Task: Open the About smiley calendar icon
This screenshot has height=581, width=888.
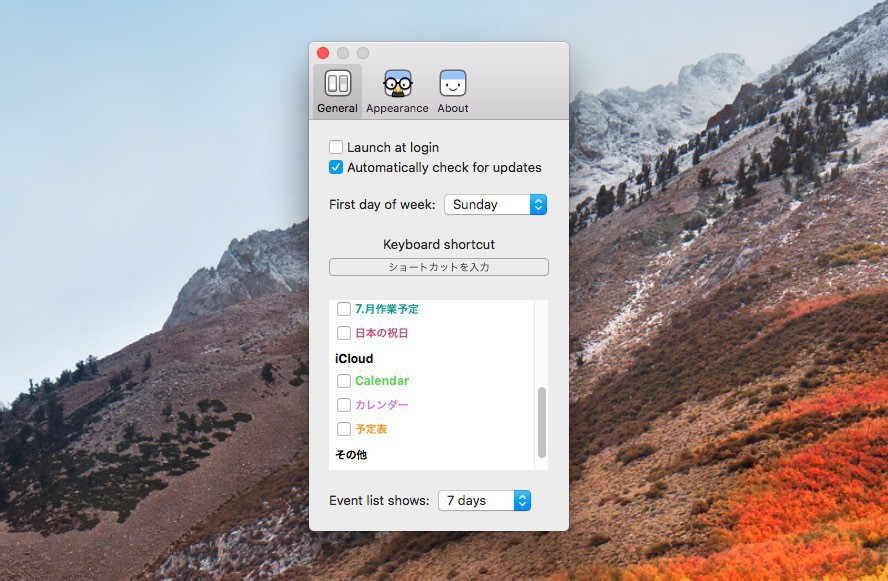Action: (452, 84)
